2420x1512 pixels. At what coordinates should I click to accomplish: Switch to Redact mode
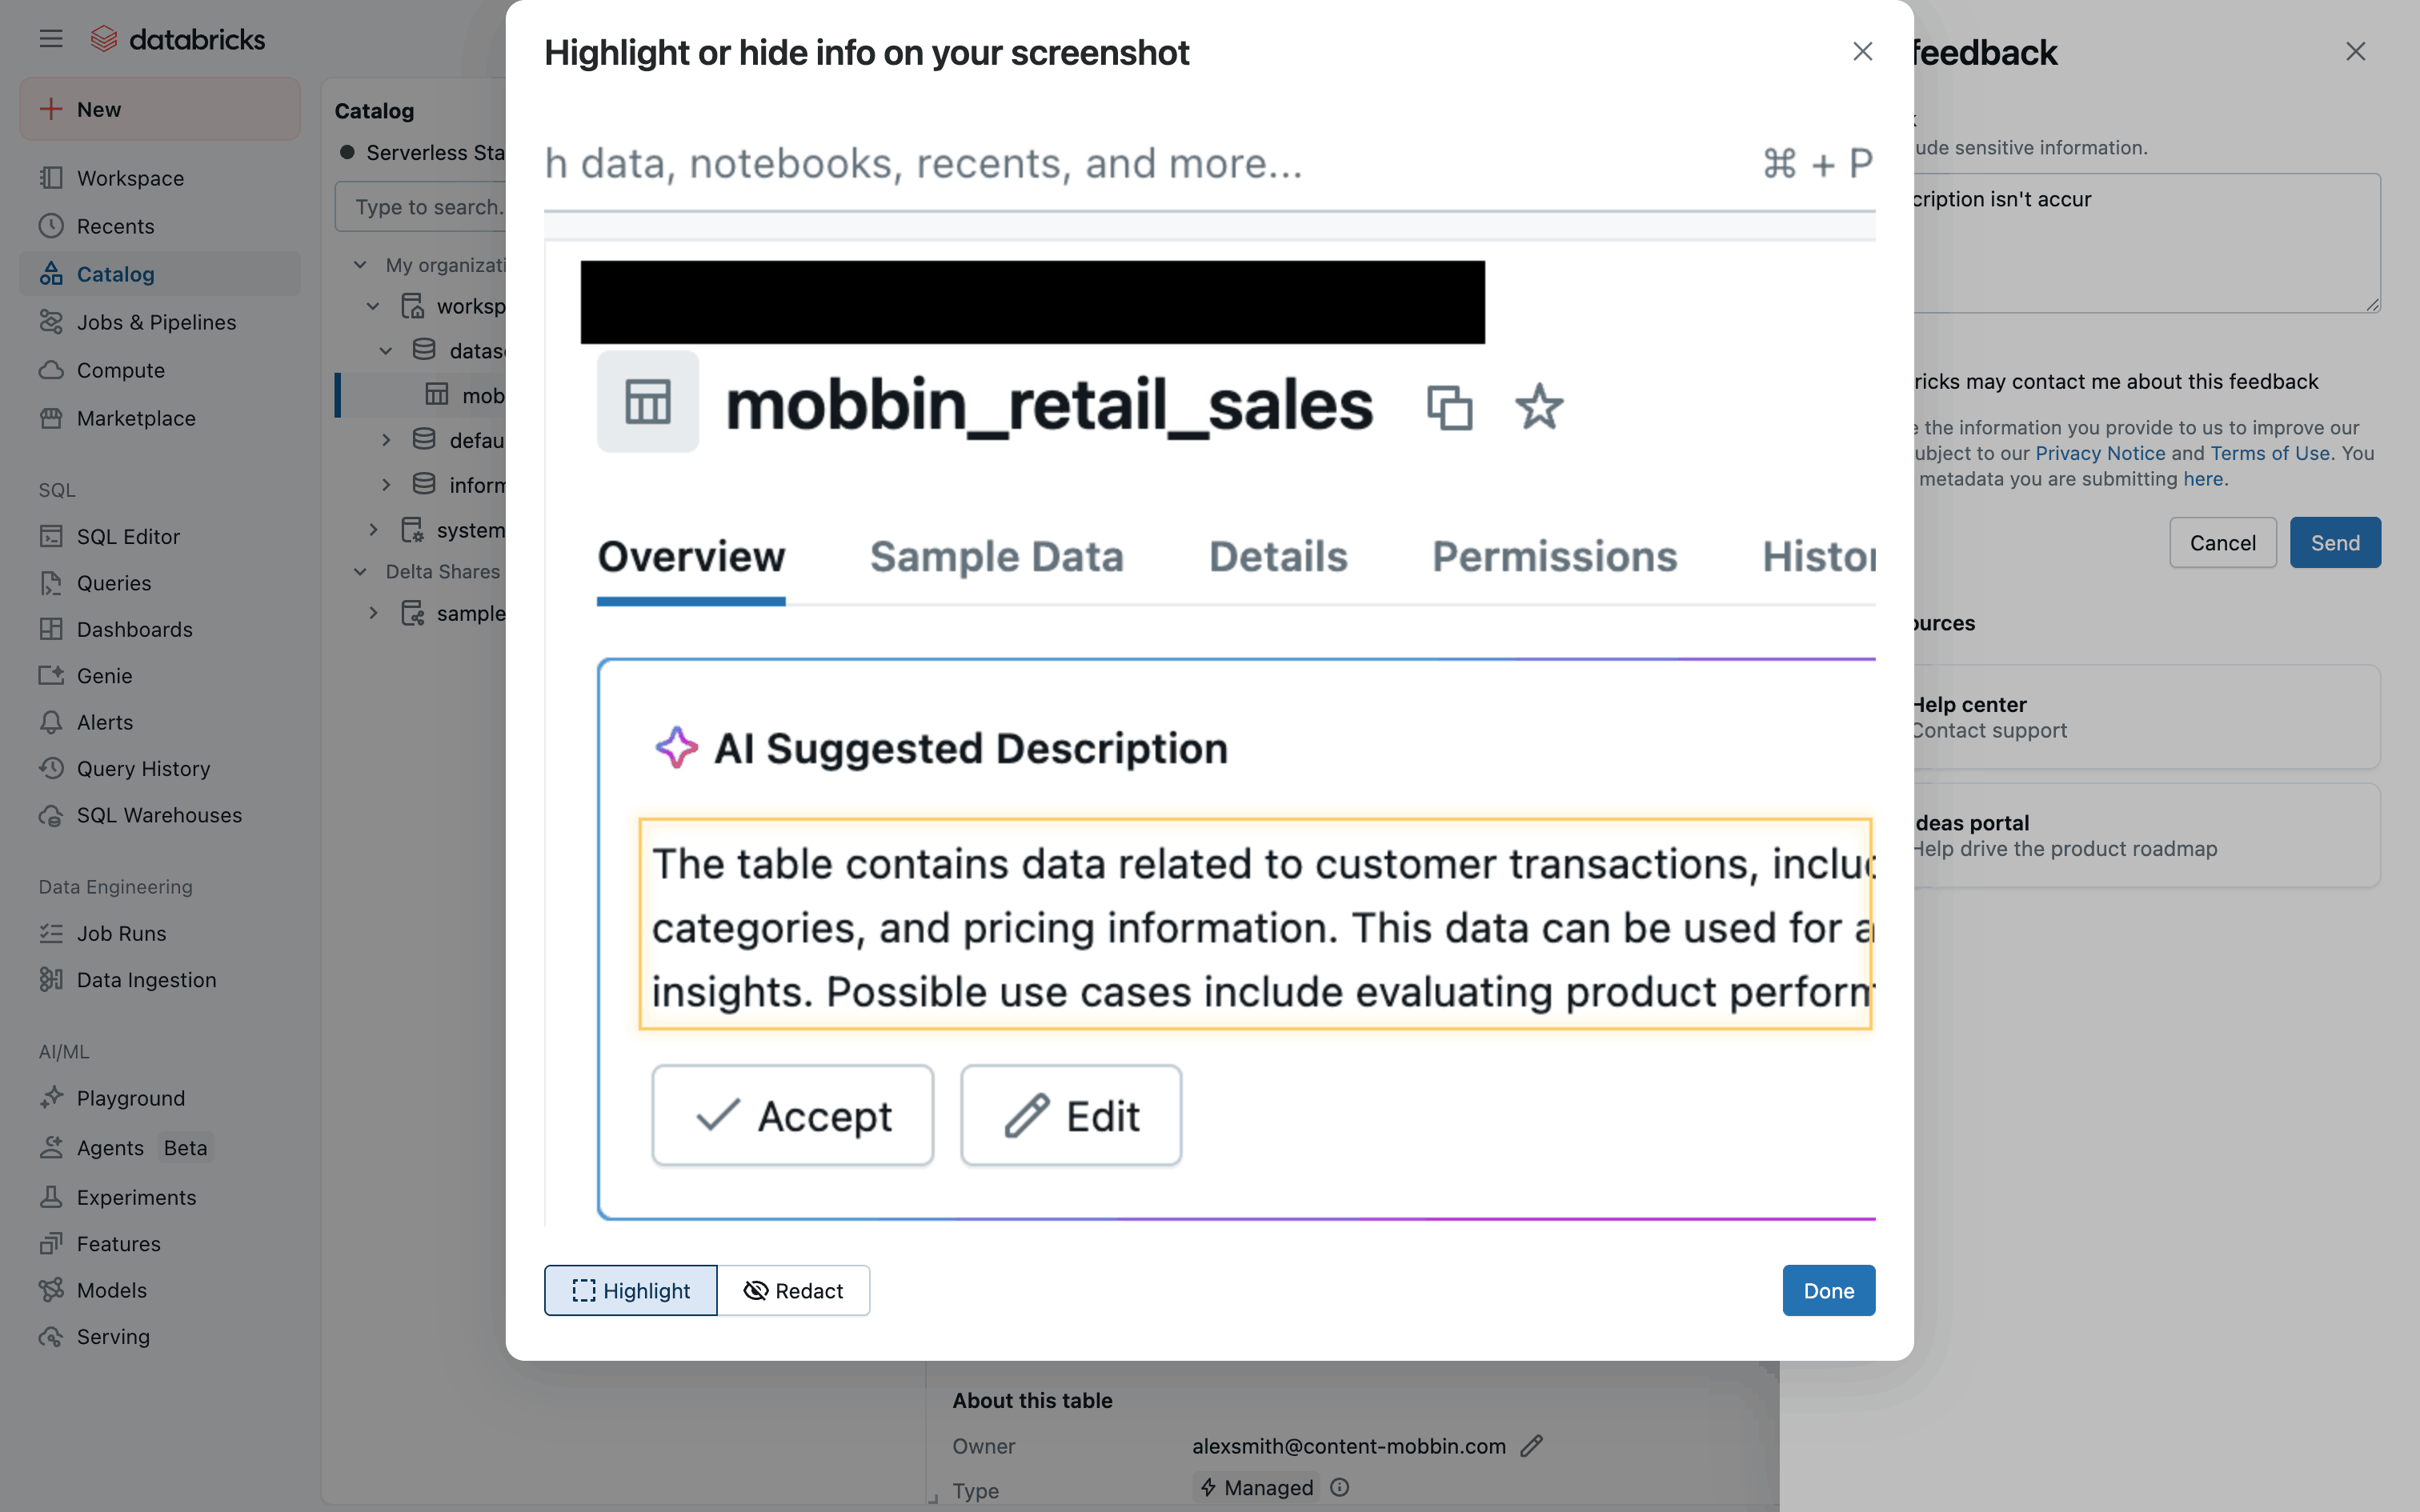794,1291
